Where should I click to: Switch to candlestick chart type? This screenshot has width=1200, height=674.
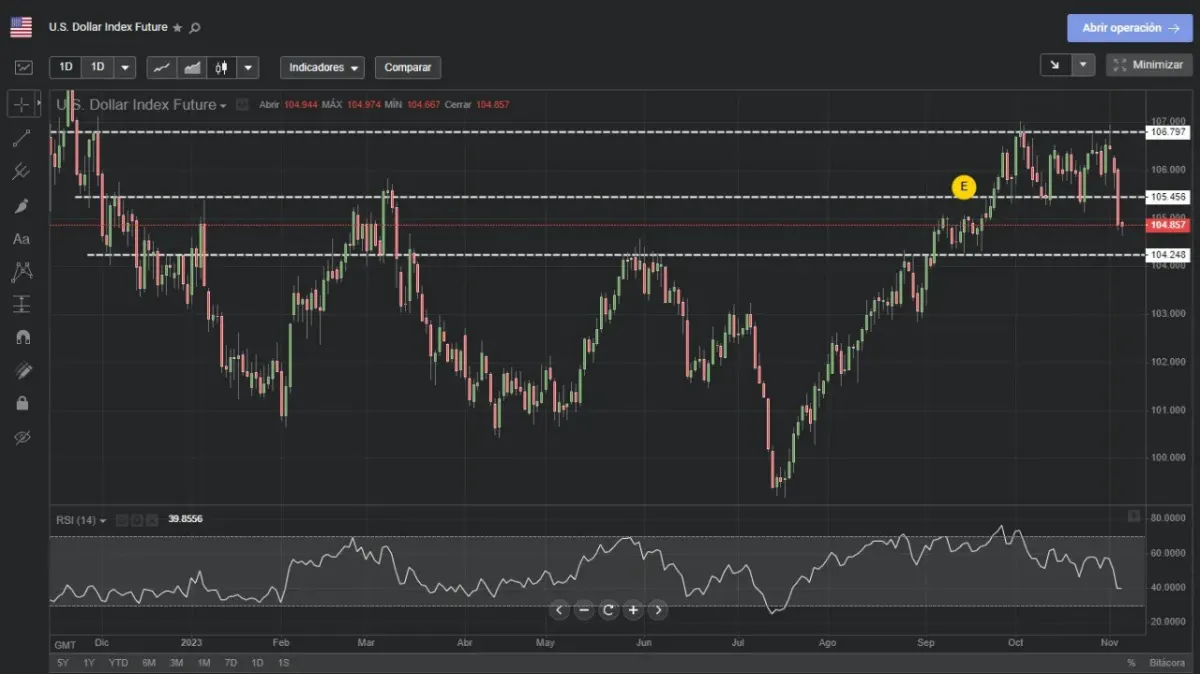[222, 67]
